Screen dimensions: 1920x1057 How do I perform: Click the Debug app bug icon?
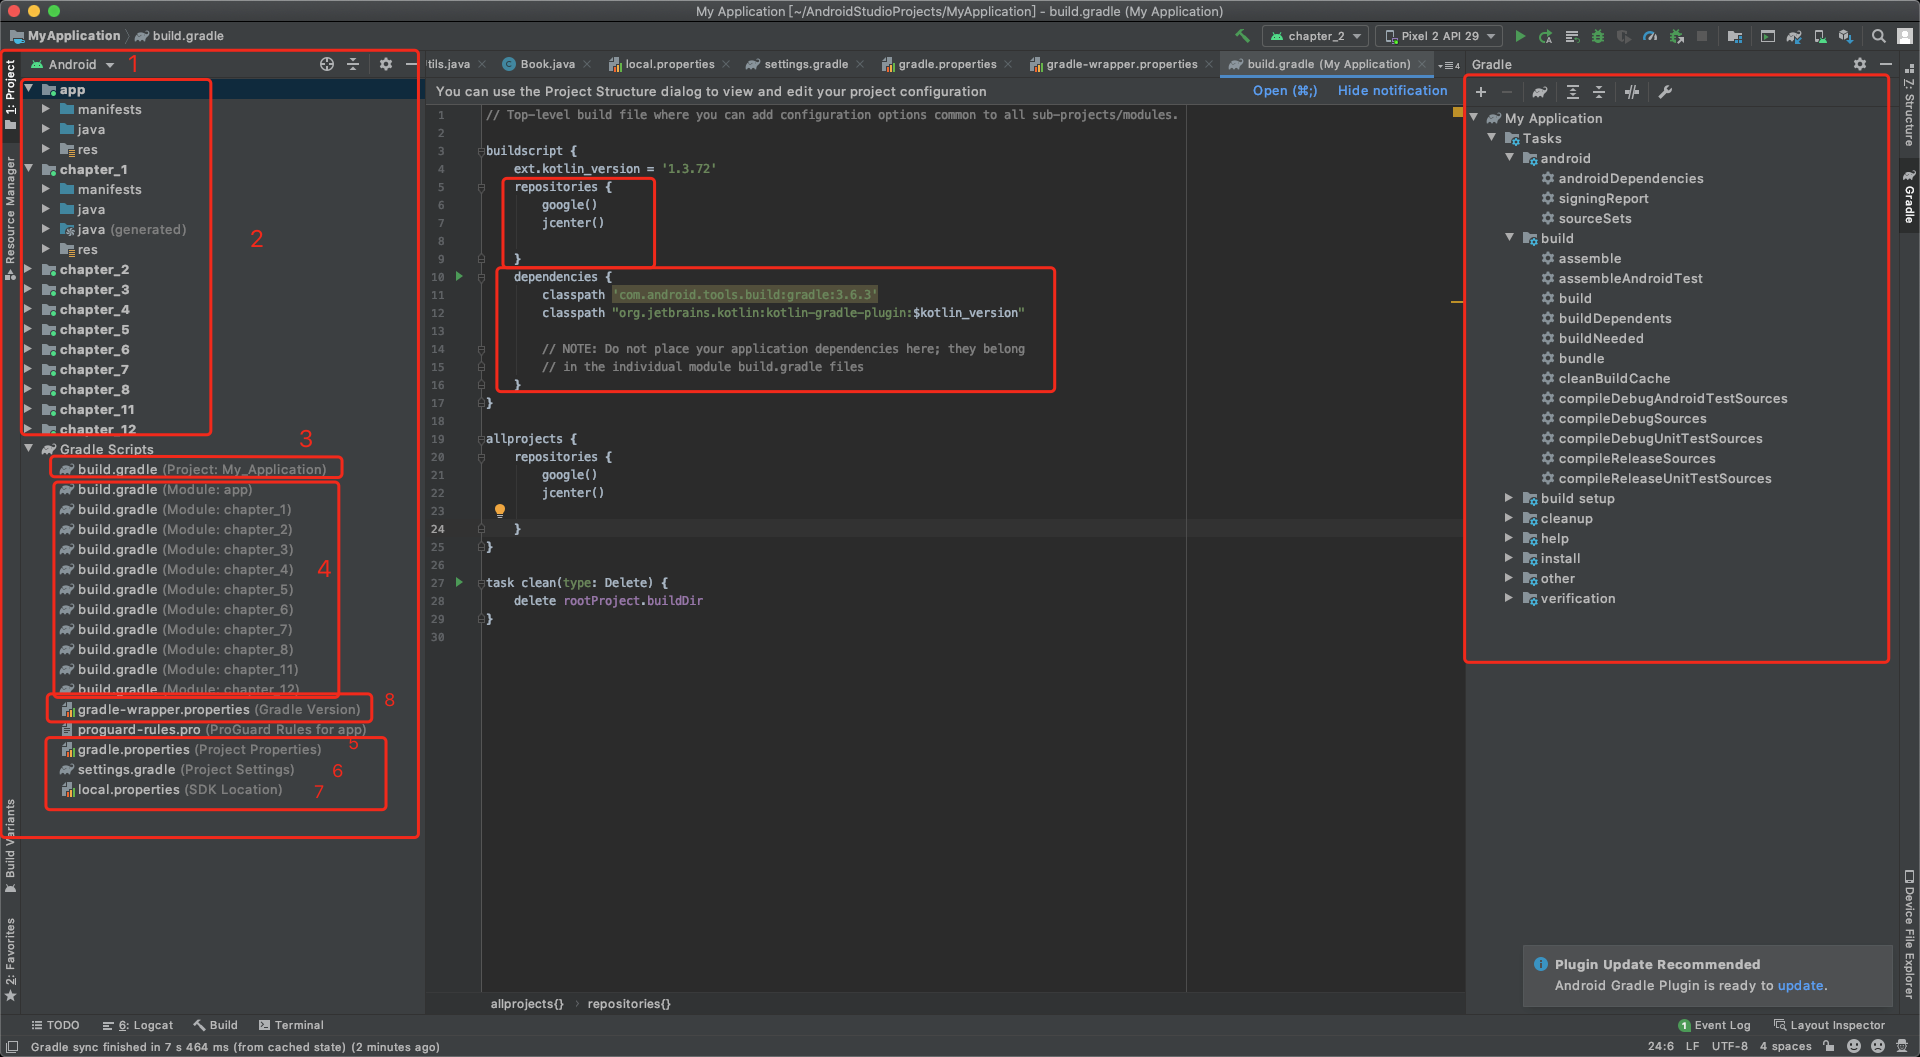tap(1598, 36)
